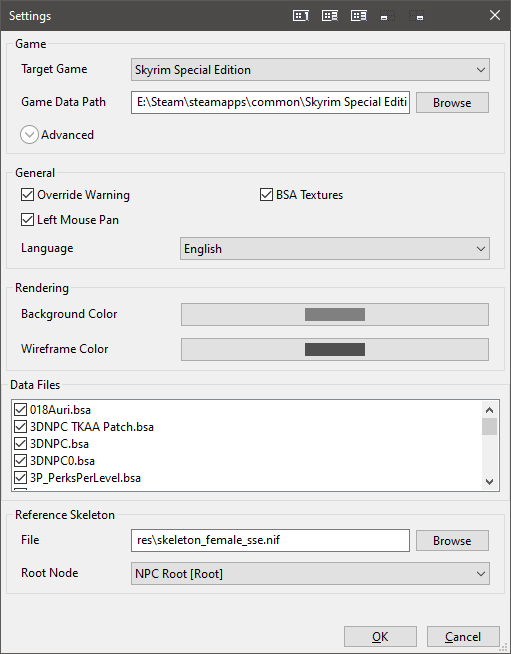Screen dimensions: 511x654
Task: Browse for the Game Data Path
Action: pyautogui.click(x=452, y=103)
